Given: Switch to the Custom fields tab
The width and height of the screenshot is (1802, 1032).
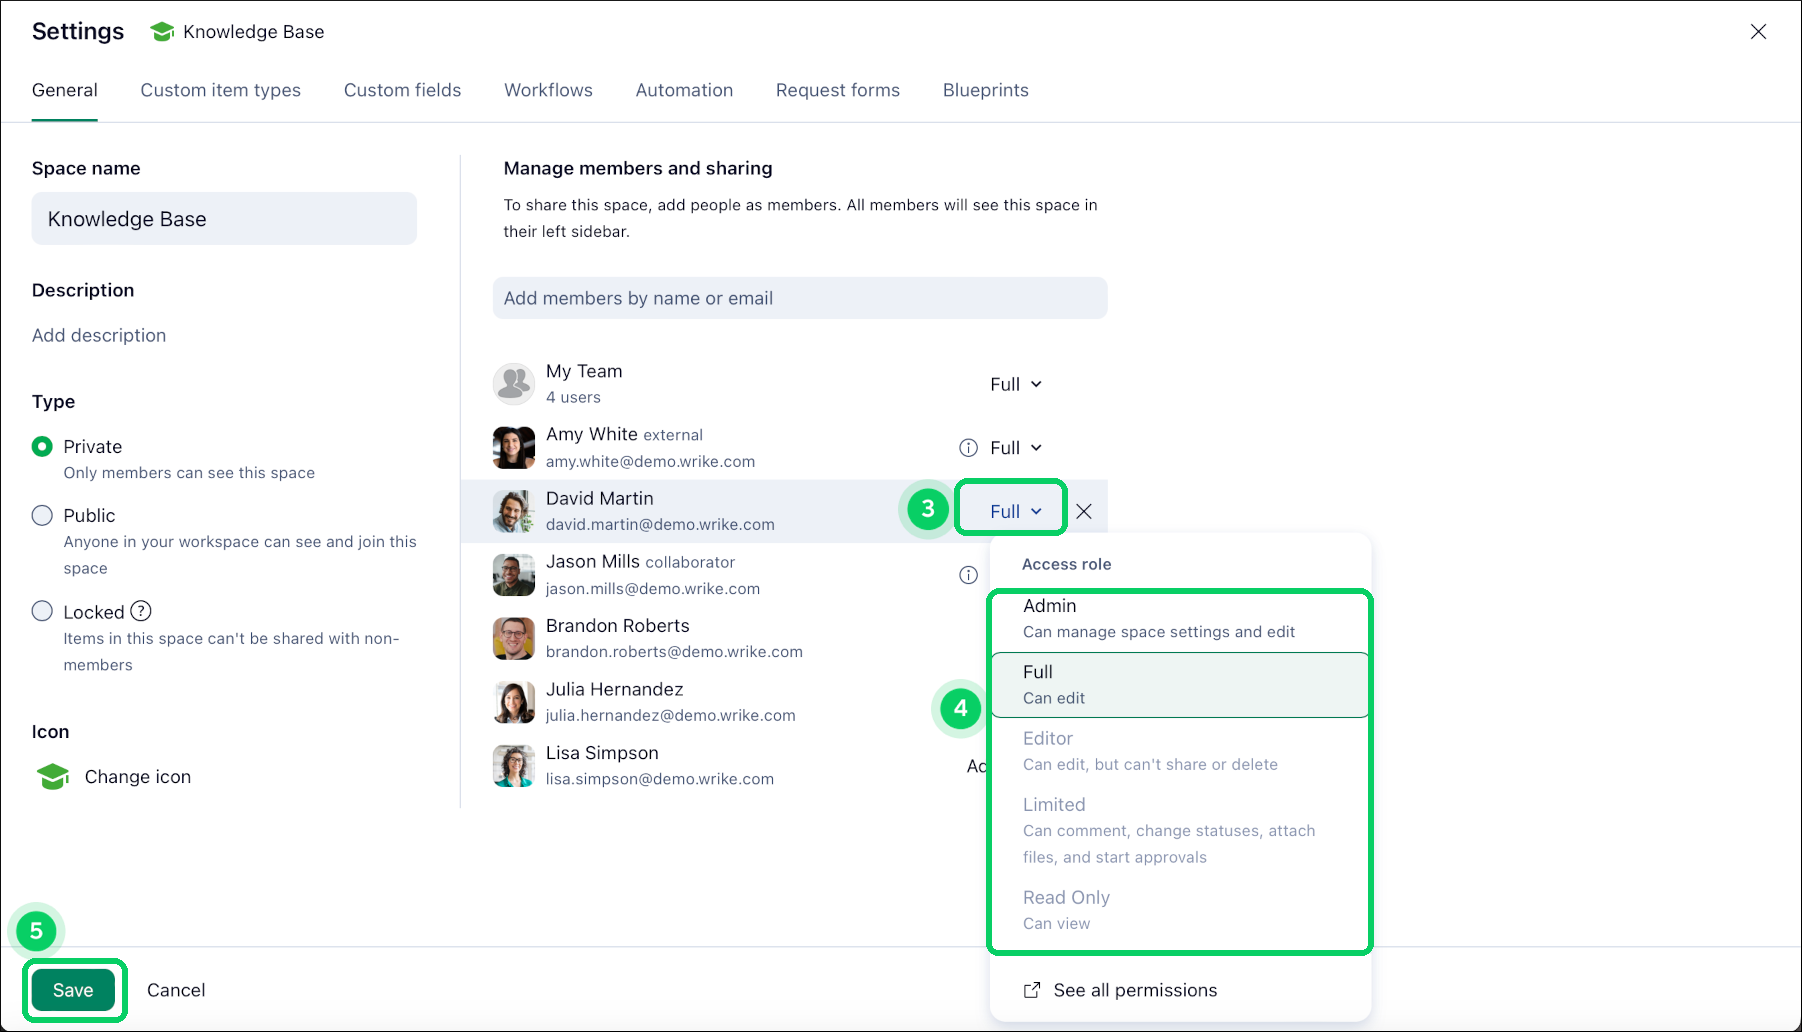Looking at the screenshot, I should point(402,90).
